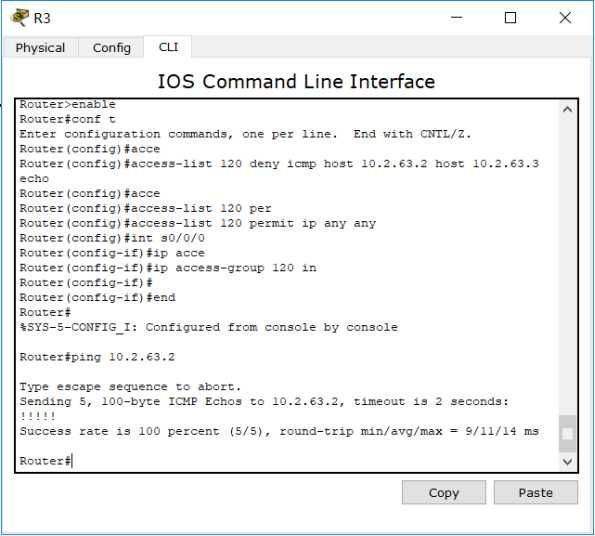
Task: Click the R3 router app icon in title bar
Action: tap(20, 17)
